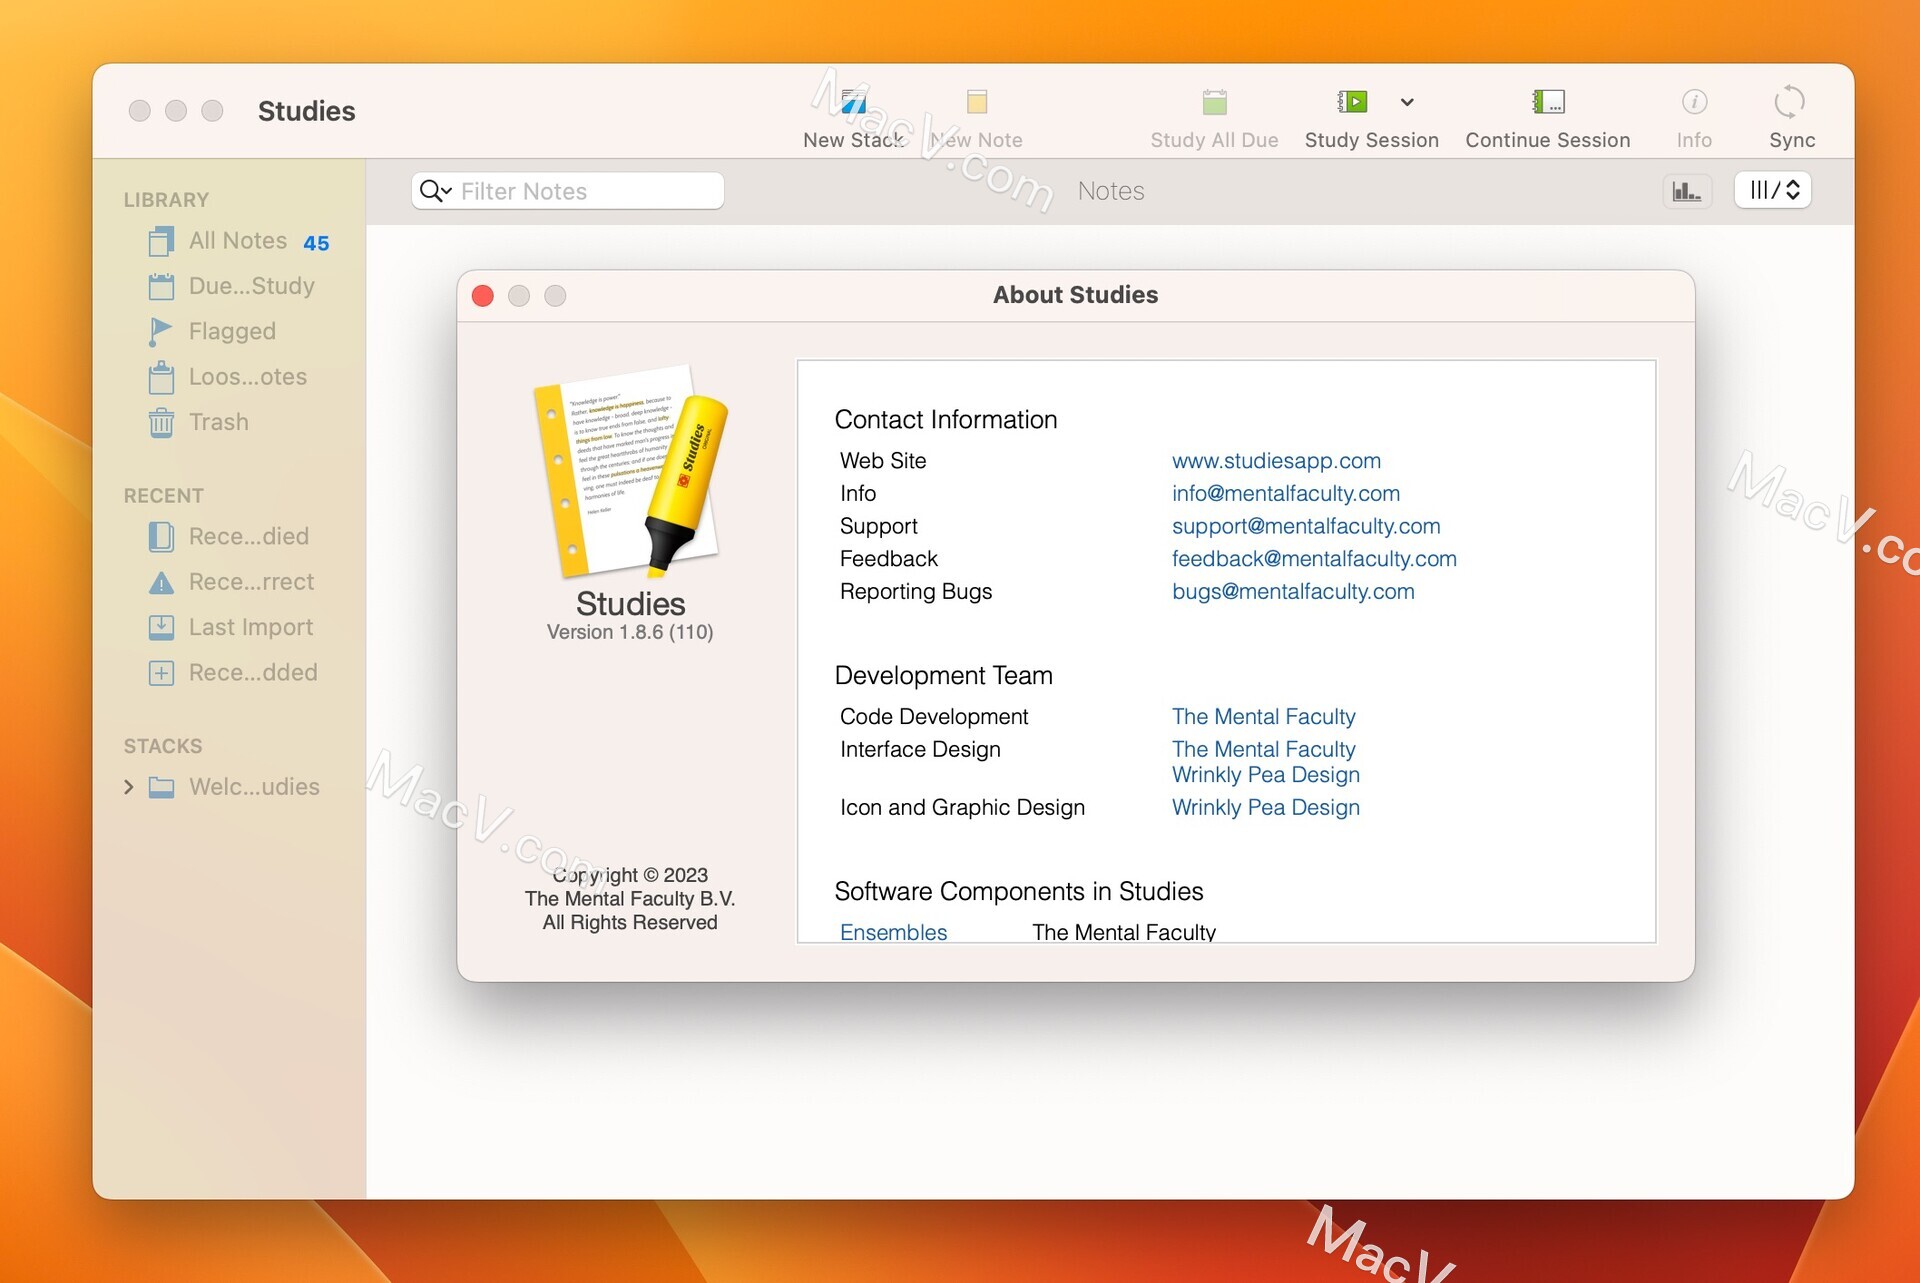Click the Recently Studied icon
This screenshot has height=1283, width=1920.
(161, 537)
